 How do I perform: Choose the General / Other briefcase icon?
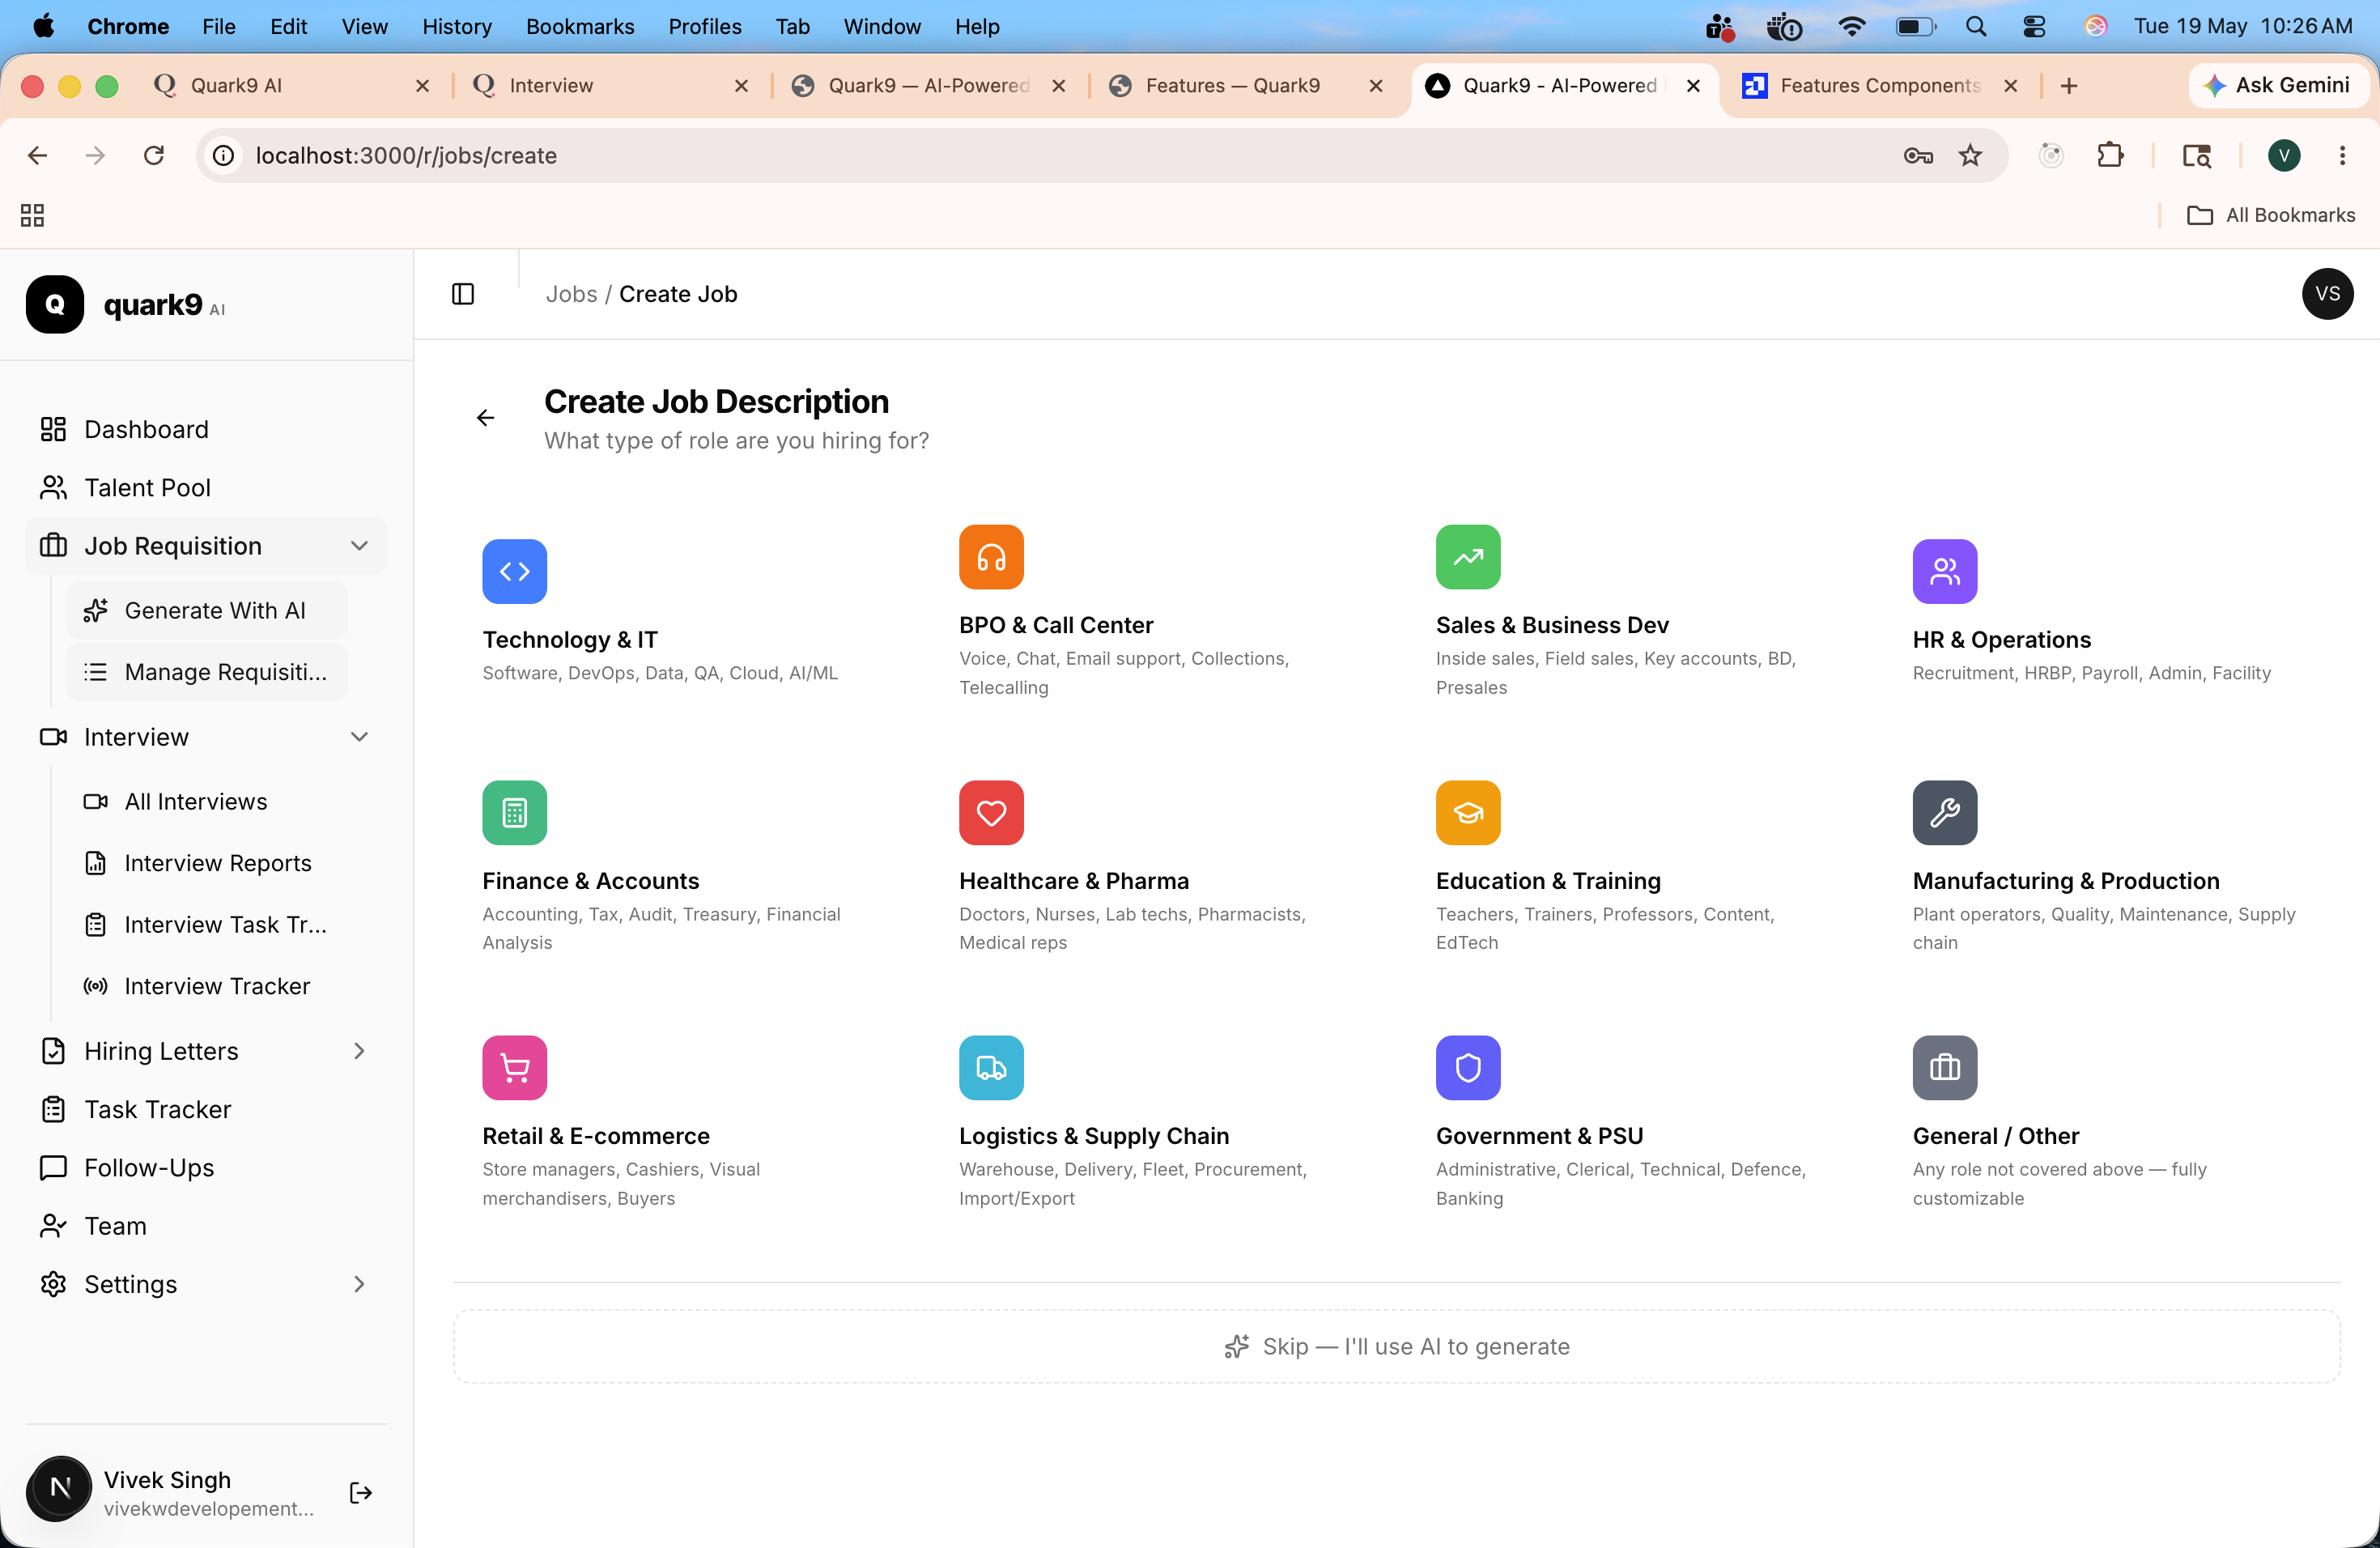click(x=1945, y=1068)
